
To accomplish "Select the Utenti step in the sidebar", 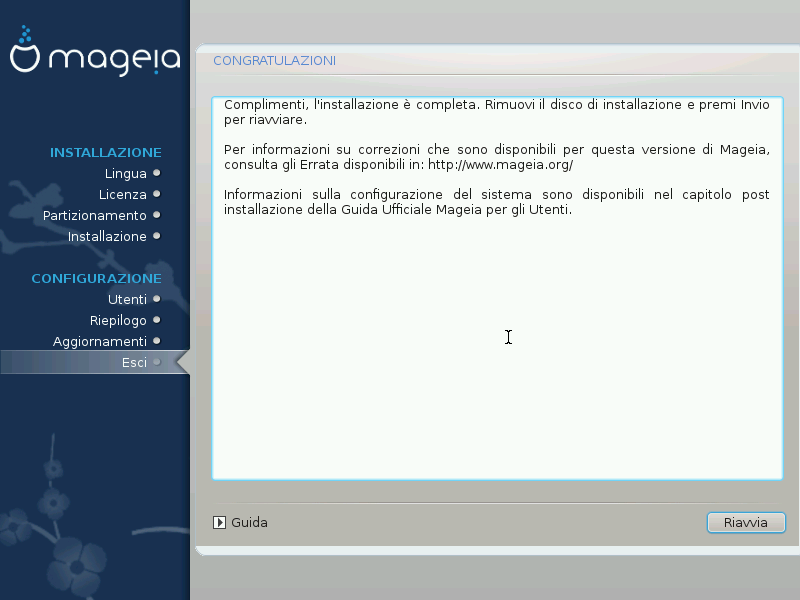I will coord(127,299).
